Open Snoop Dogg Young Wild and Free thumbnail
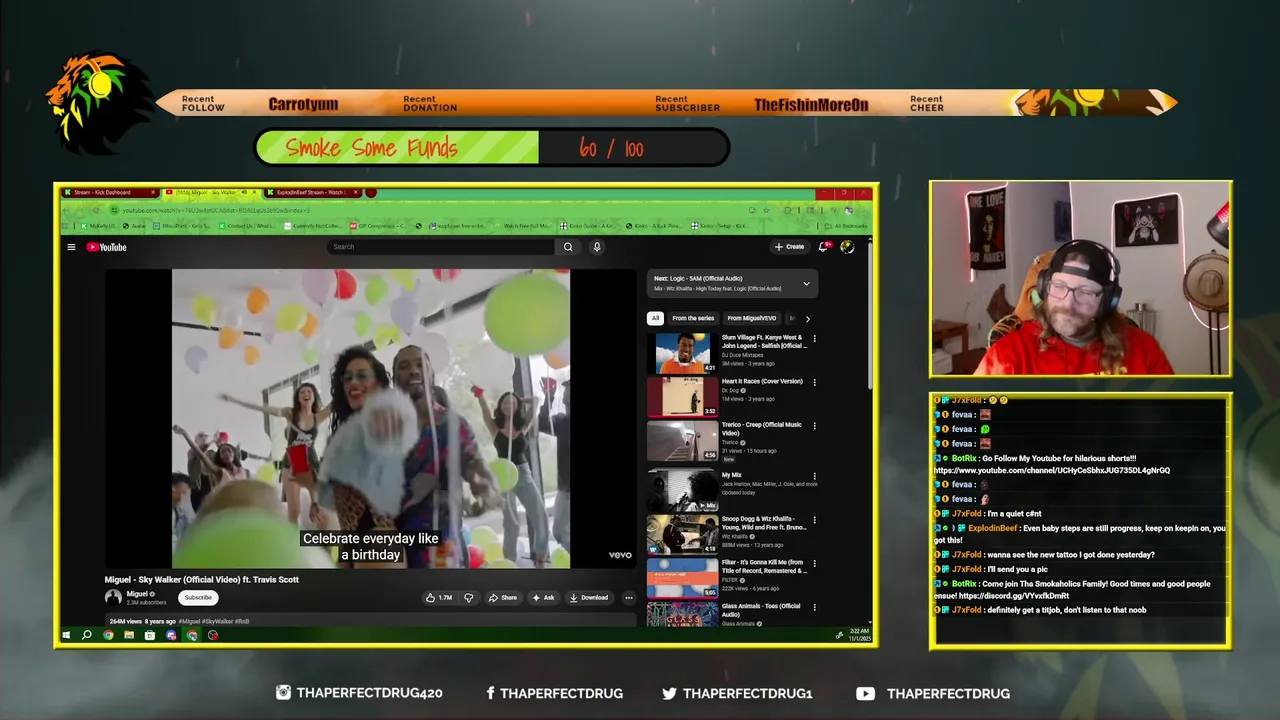 click(x=682, y=534)
